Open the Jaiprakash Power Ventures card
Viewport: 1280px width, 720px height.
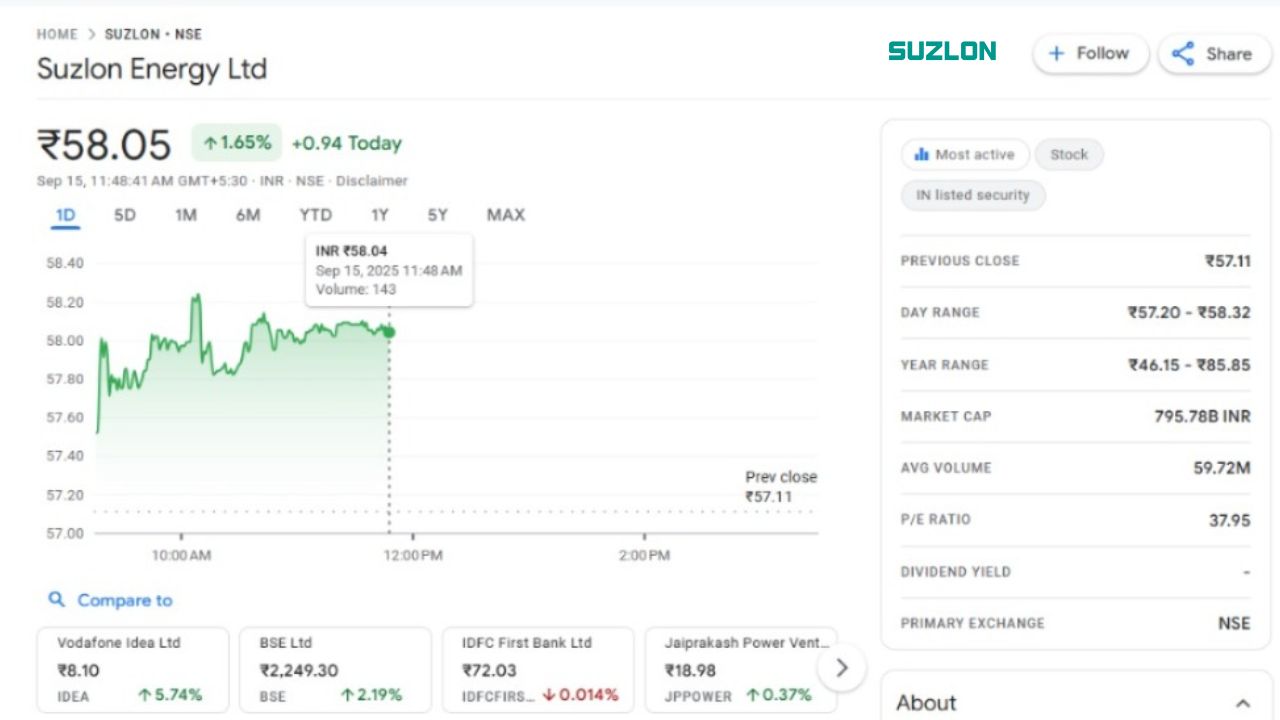[740, 669]
